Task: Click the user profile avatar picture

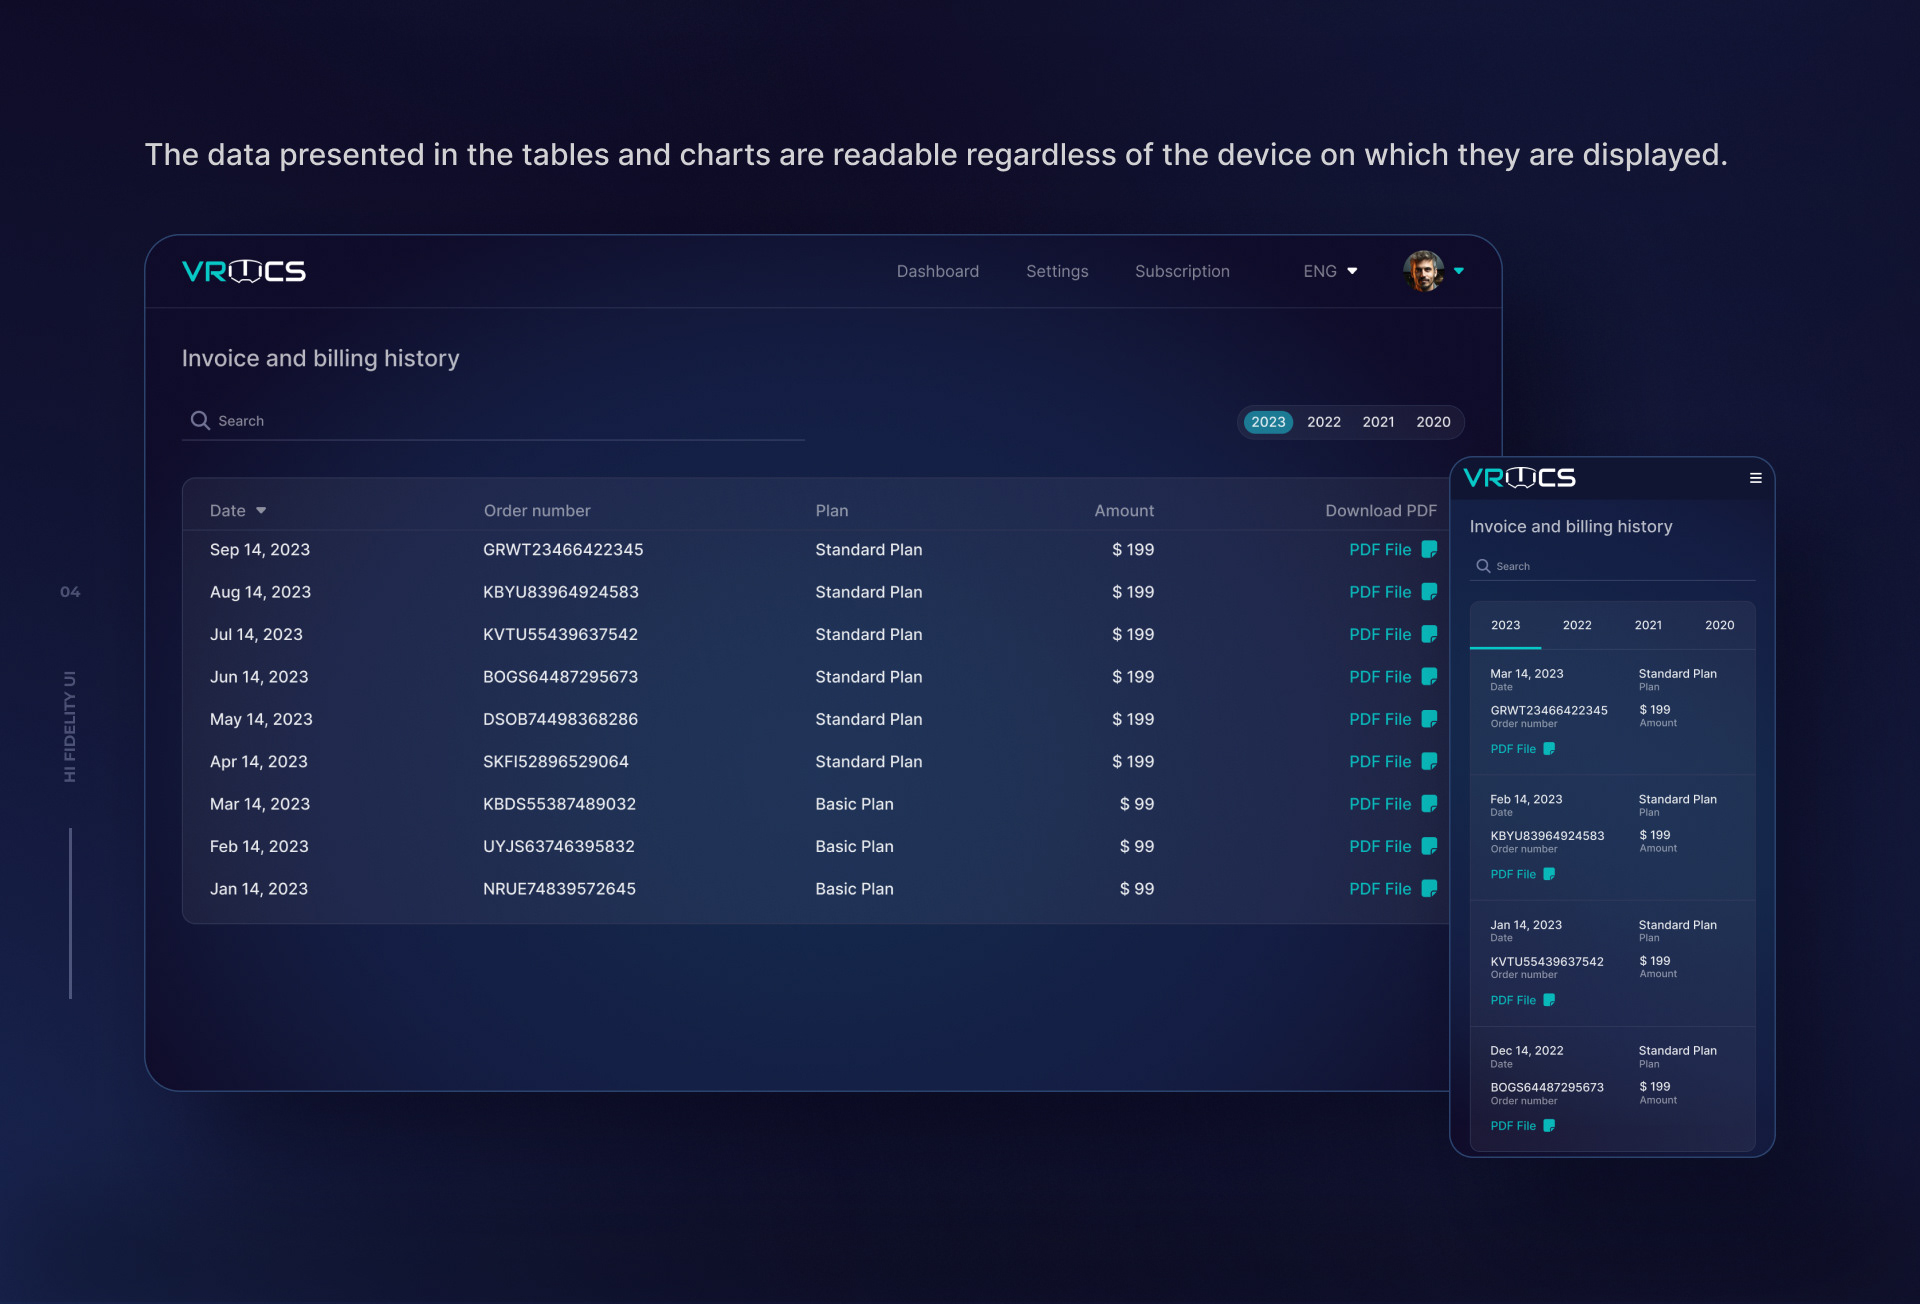Action: click(x=1423, y=271)
